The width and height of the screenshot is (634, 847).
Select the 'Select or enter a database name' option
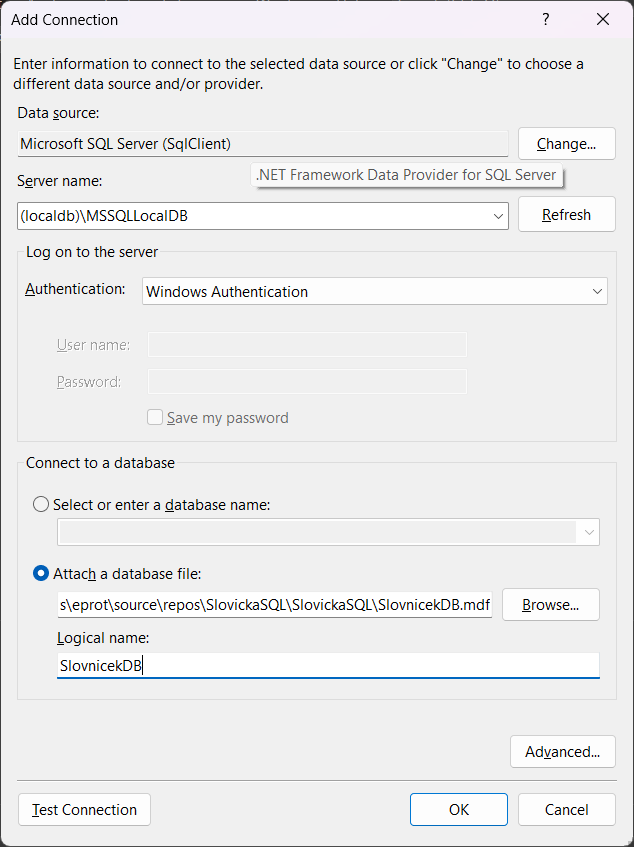click(x=41, y=505)
